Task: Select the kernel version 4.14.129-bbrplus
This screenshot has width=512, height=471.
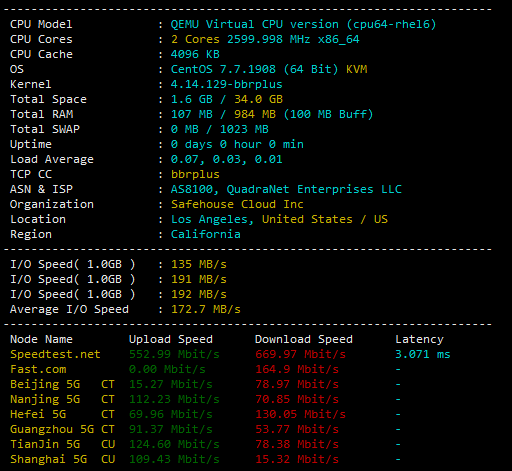Action: click(226, 84)
